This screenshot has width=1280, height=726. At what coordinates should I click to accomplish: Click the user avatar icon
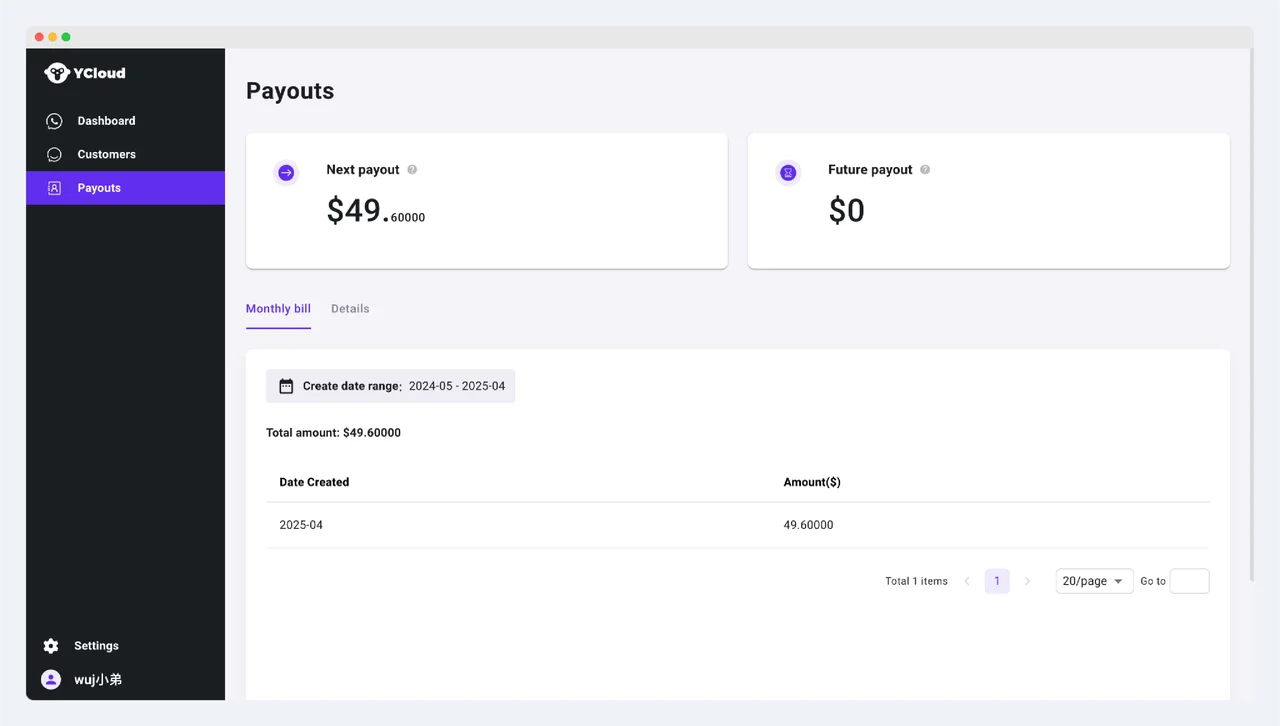click(51, 679)
